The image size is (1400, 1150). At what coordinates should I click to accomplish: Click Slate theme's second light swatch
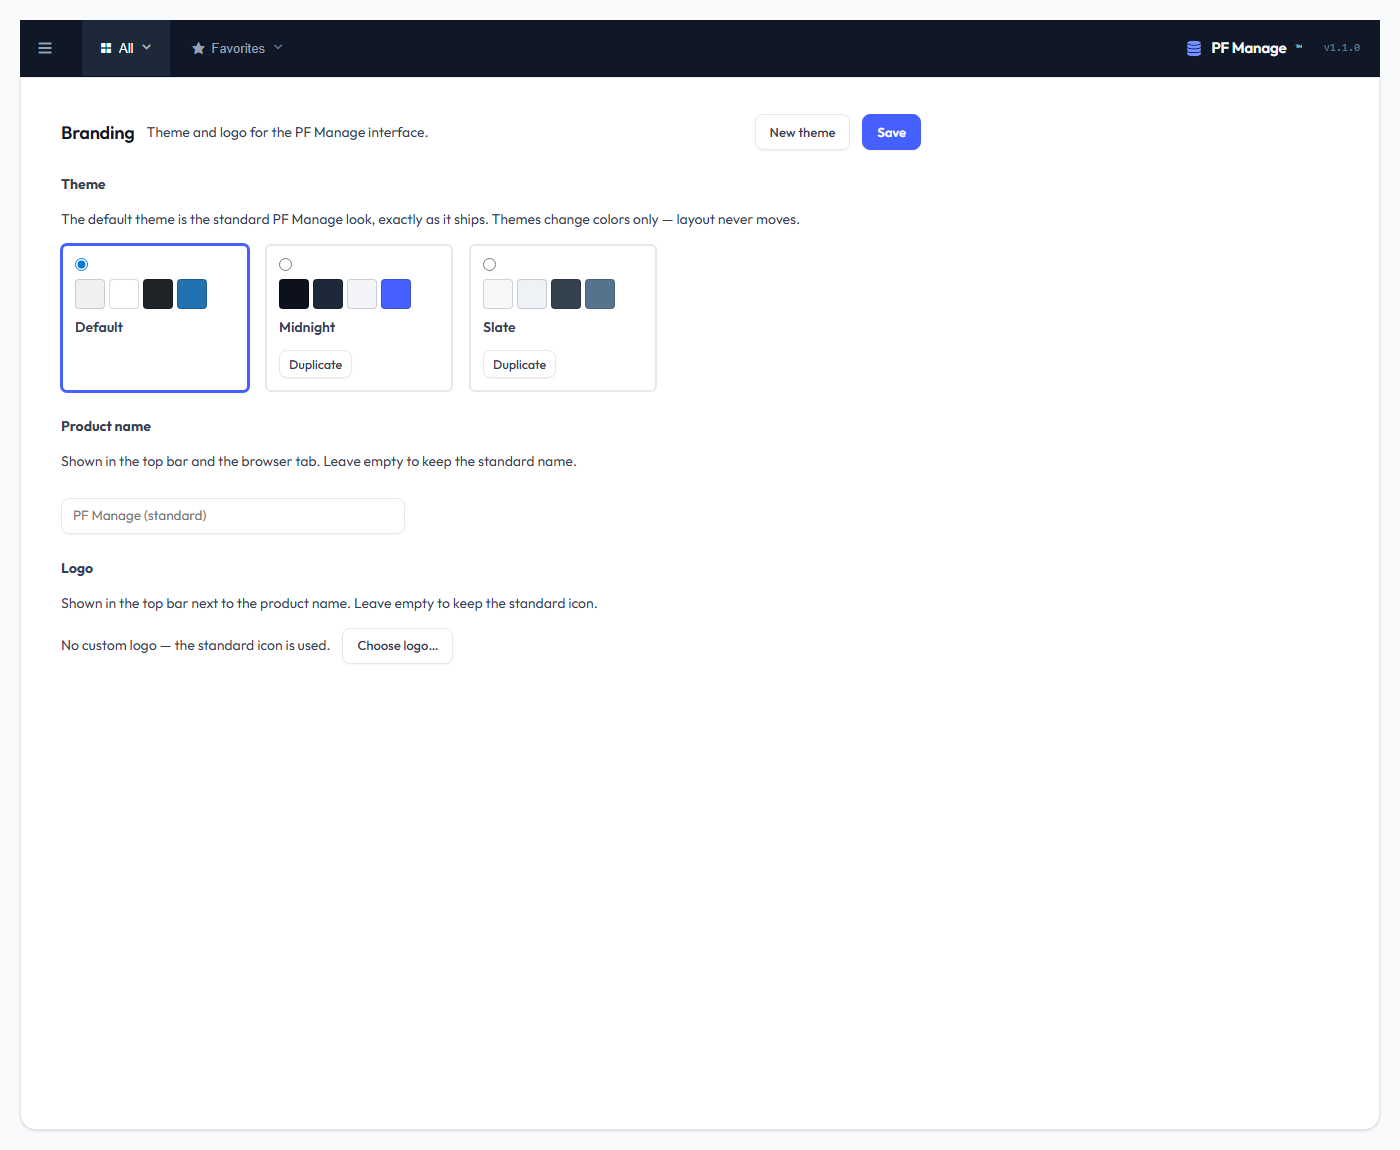(532, 294)
